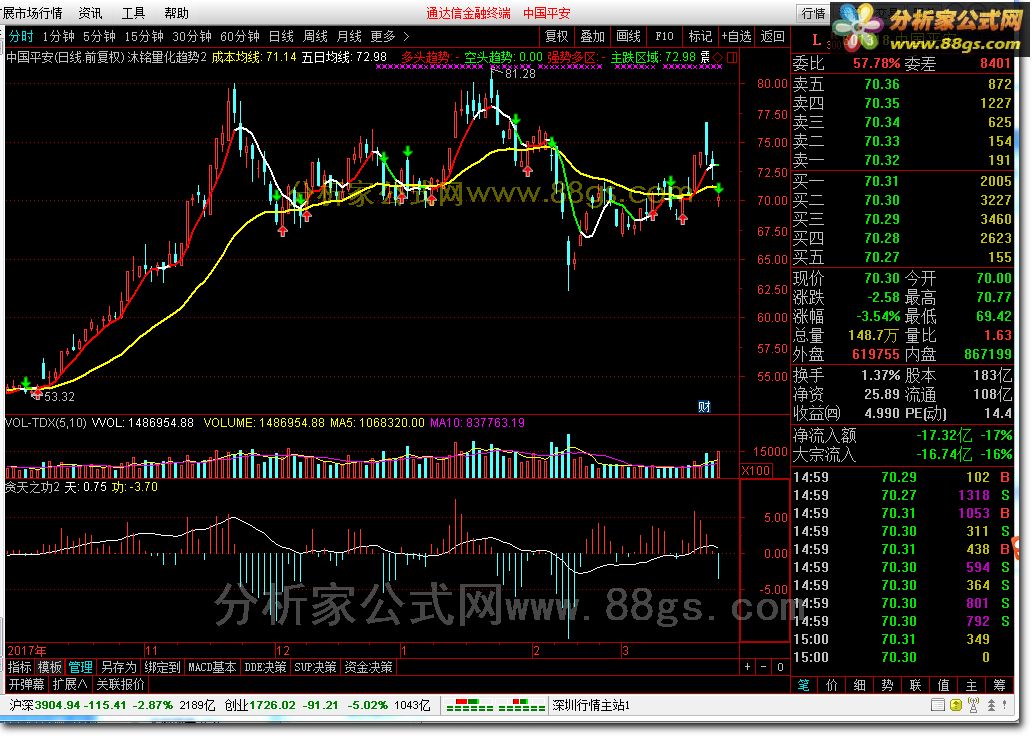Select MACD基本 indicator tab
This screenshot has width=1032, height=736.
212,667
